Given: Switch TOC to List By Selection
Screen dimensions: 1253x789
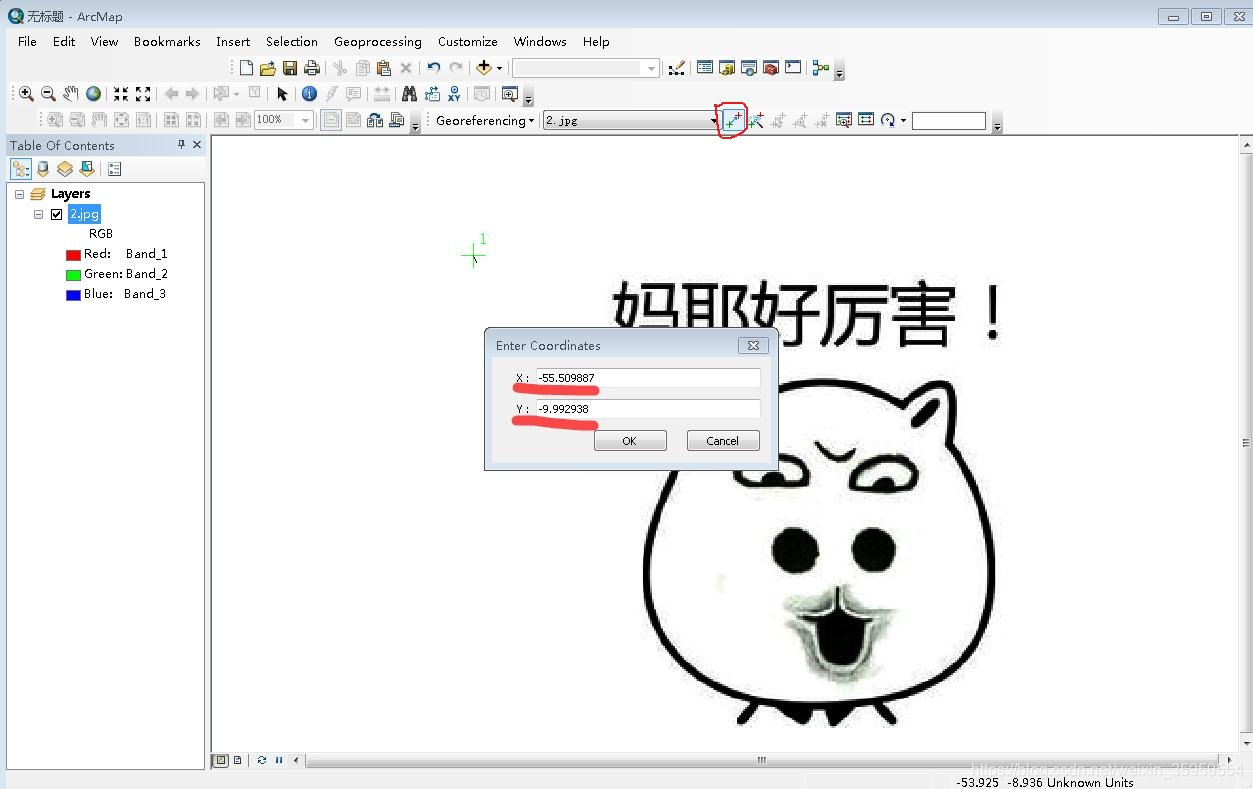Looking at the screenshot, I should click(x=87, y=169).
